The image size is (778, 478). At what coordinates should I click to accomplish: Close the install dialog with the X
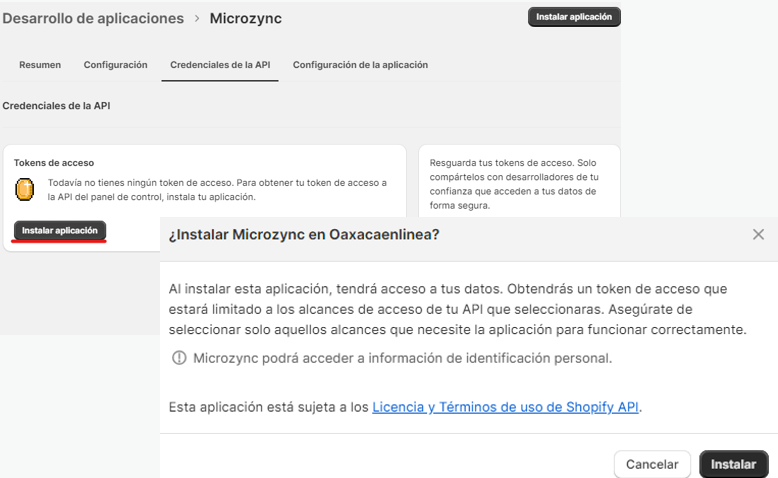758,234
